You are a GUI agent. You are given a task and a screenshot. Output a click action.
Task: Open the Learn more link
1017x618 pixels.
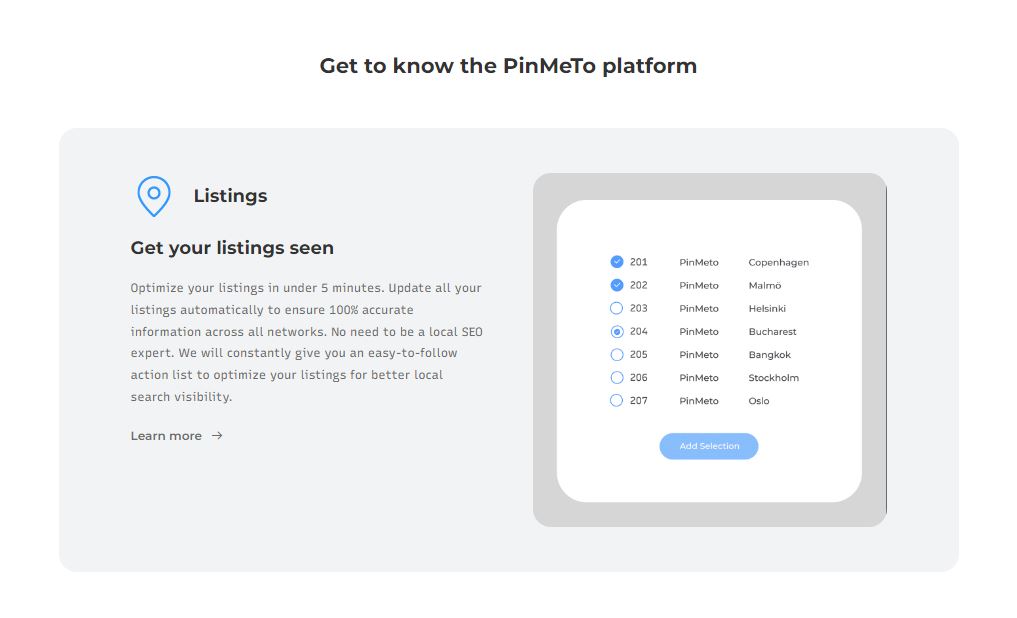[x=166, y=436]
